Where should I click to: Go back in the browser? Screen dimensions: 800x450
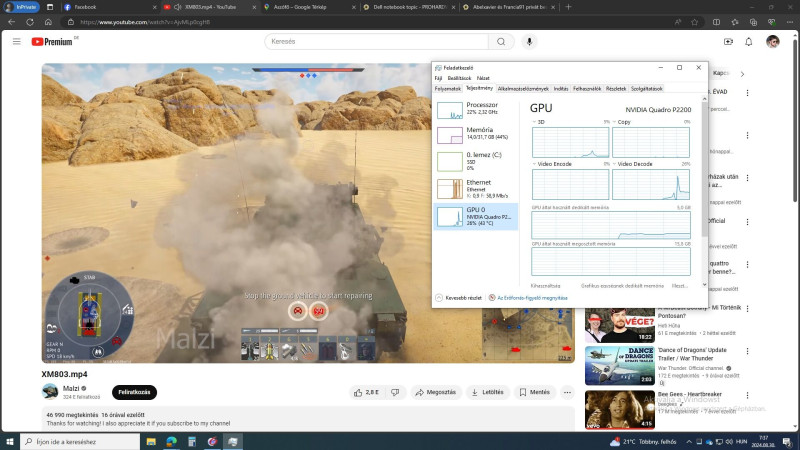tap(11, 22)
